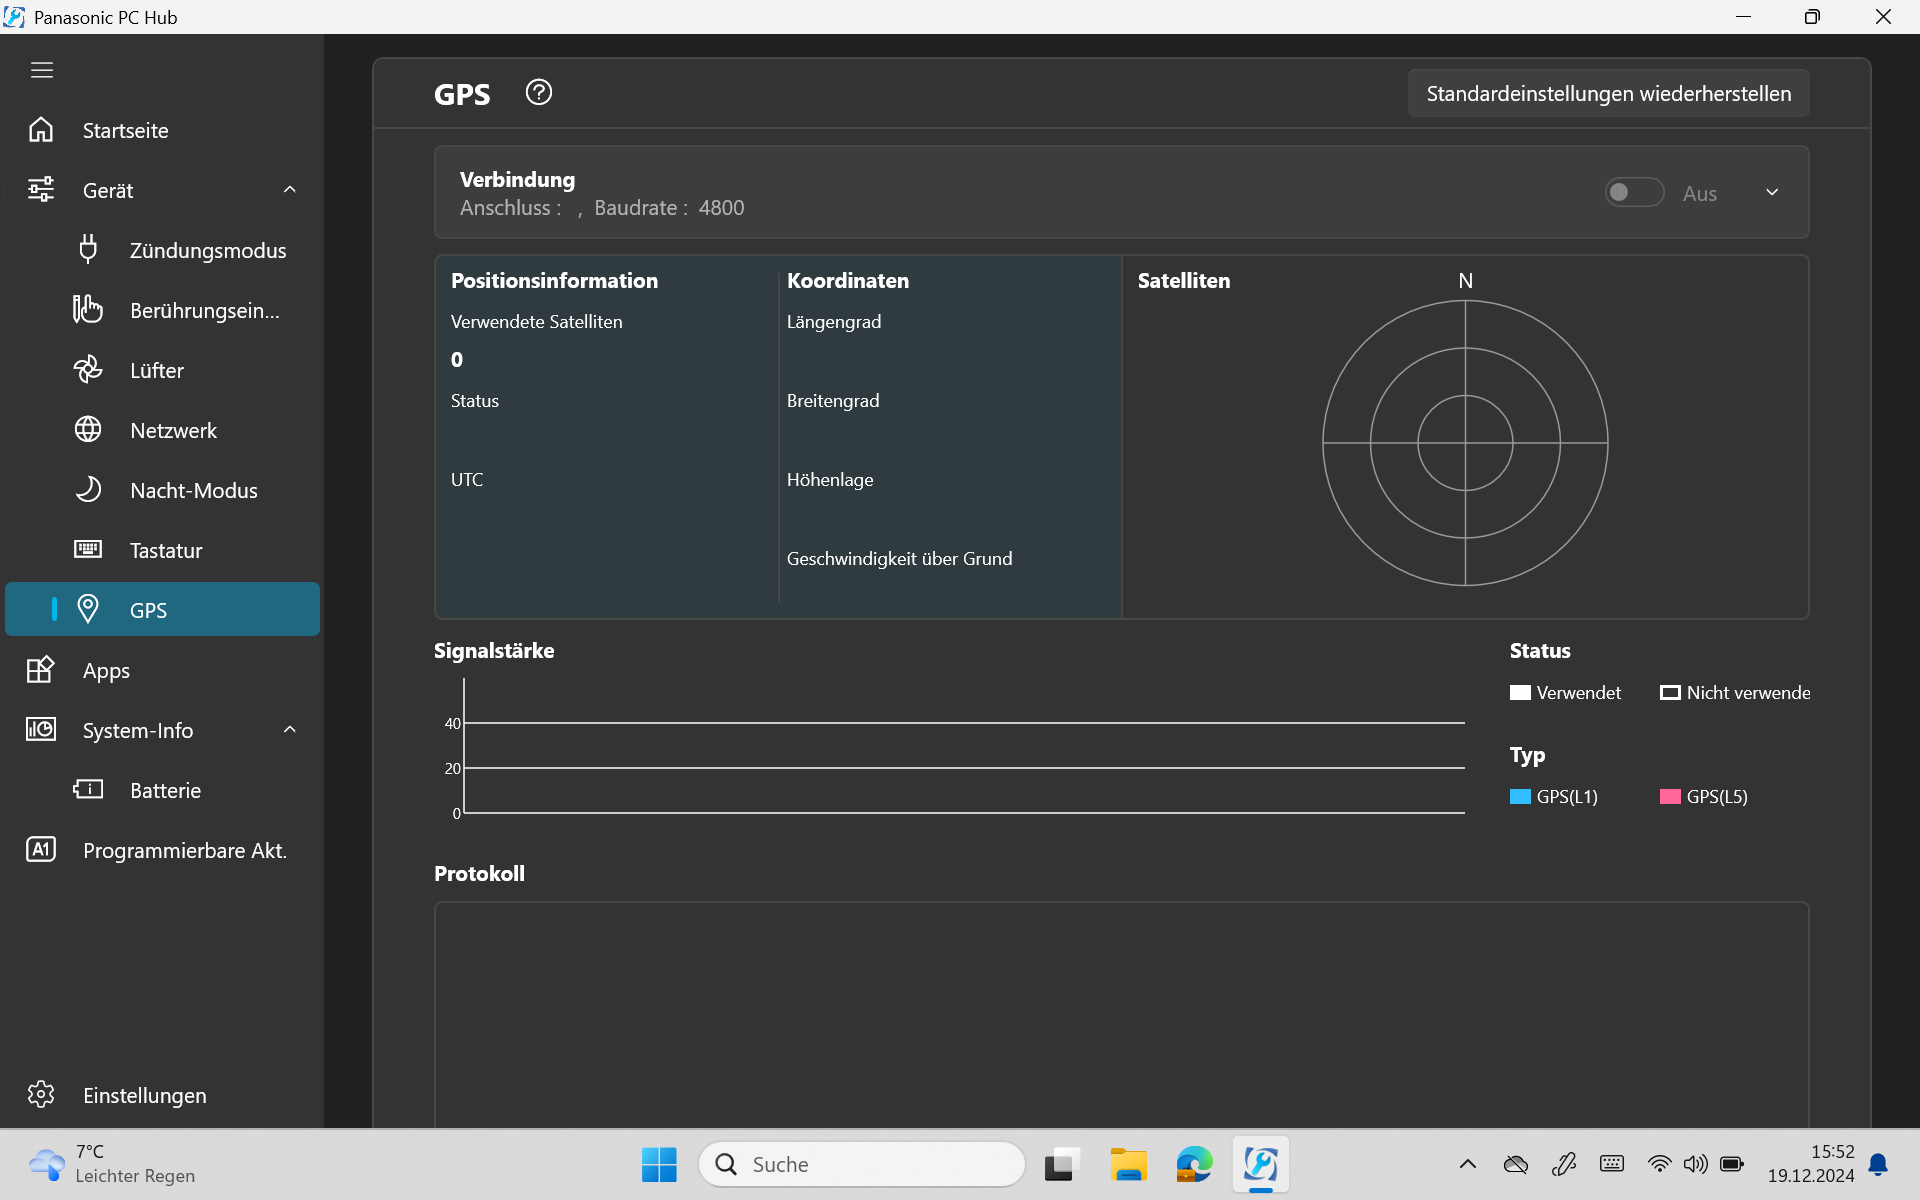The image size is (1920, 1200).
Task: Open Einstellungen at sidebar bottom
Action: (x=144, y=1096)
